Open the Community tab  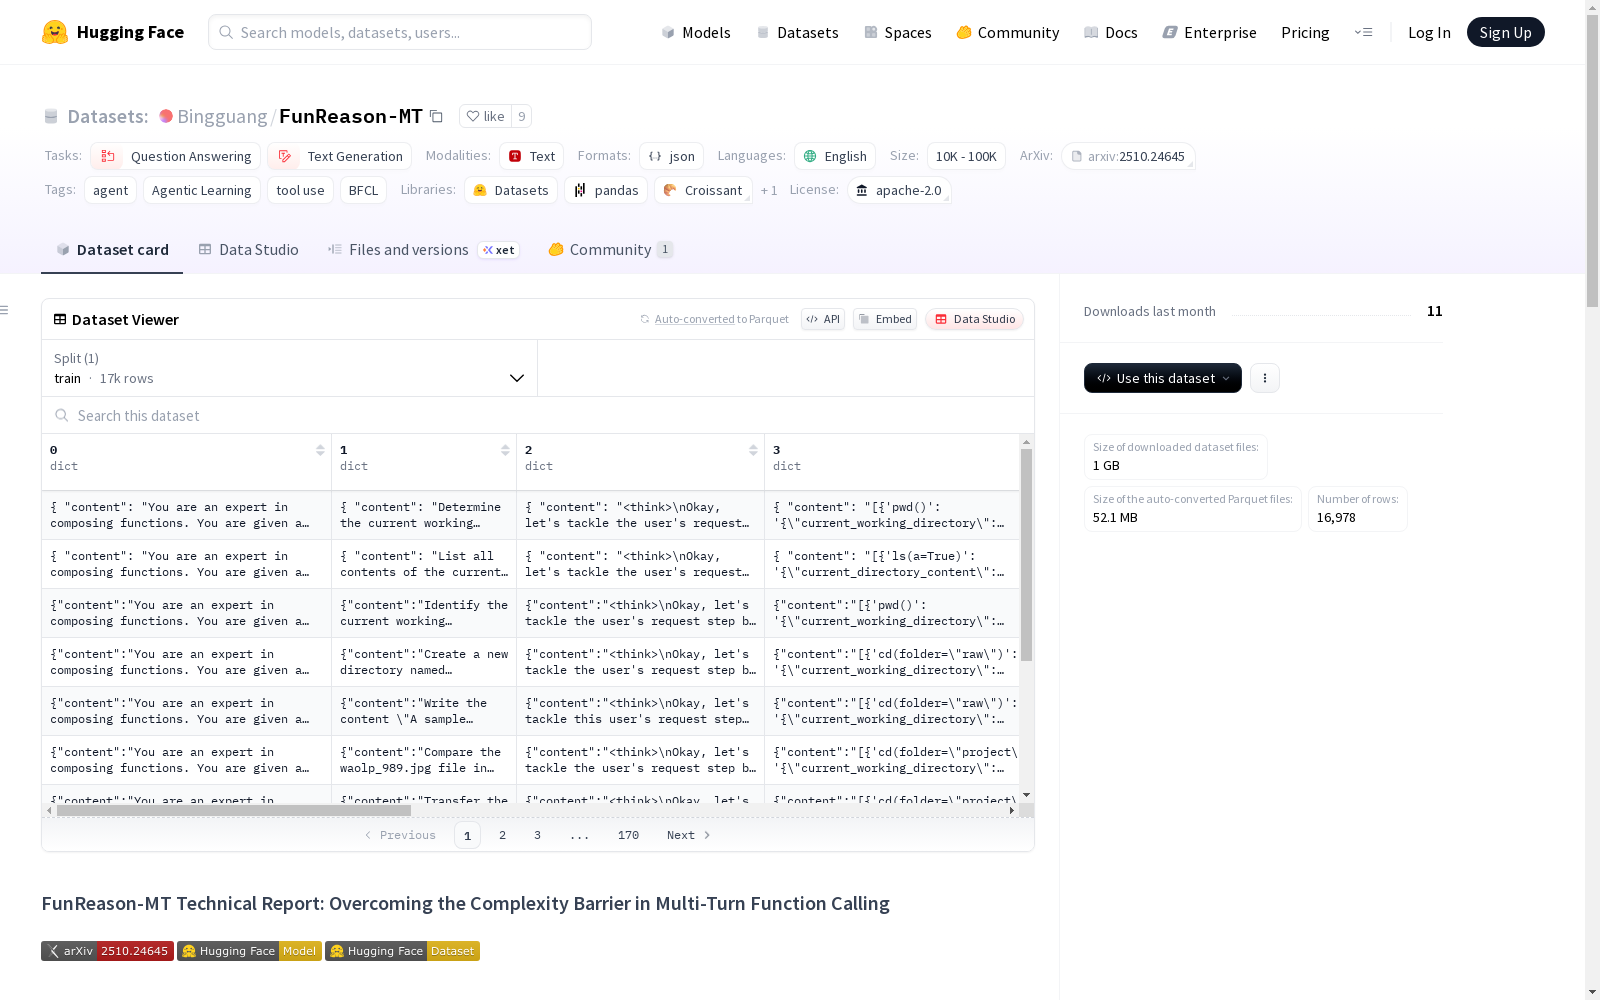tap(610, 250)
